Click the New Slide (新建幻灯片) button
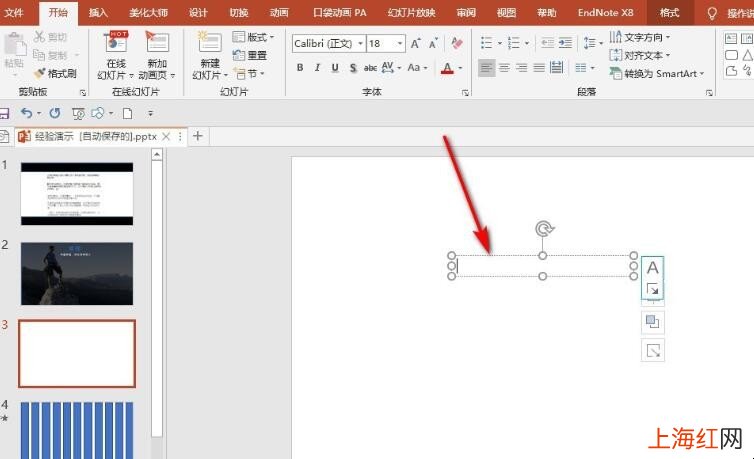 coord(210,55)
